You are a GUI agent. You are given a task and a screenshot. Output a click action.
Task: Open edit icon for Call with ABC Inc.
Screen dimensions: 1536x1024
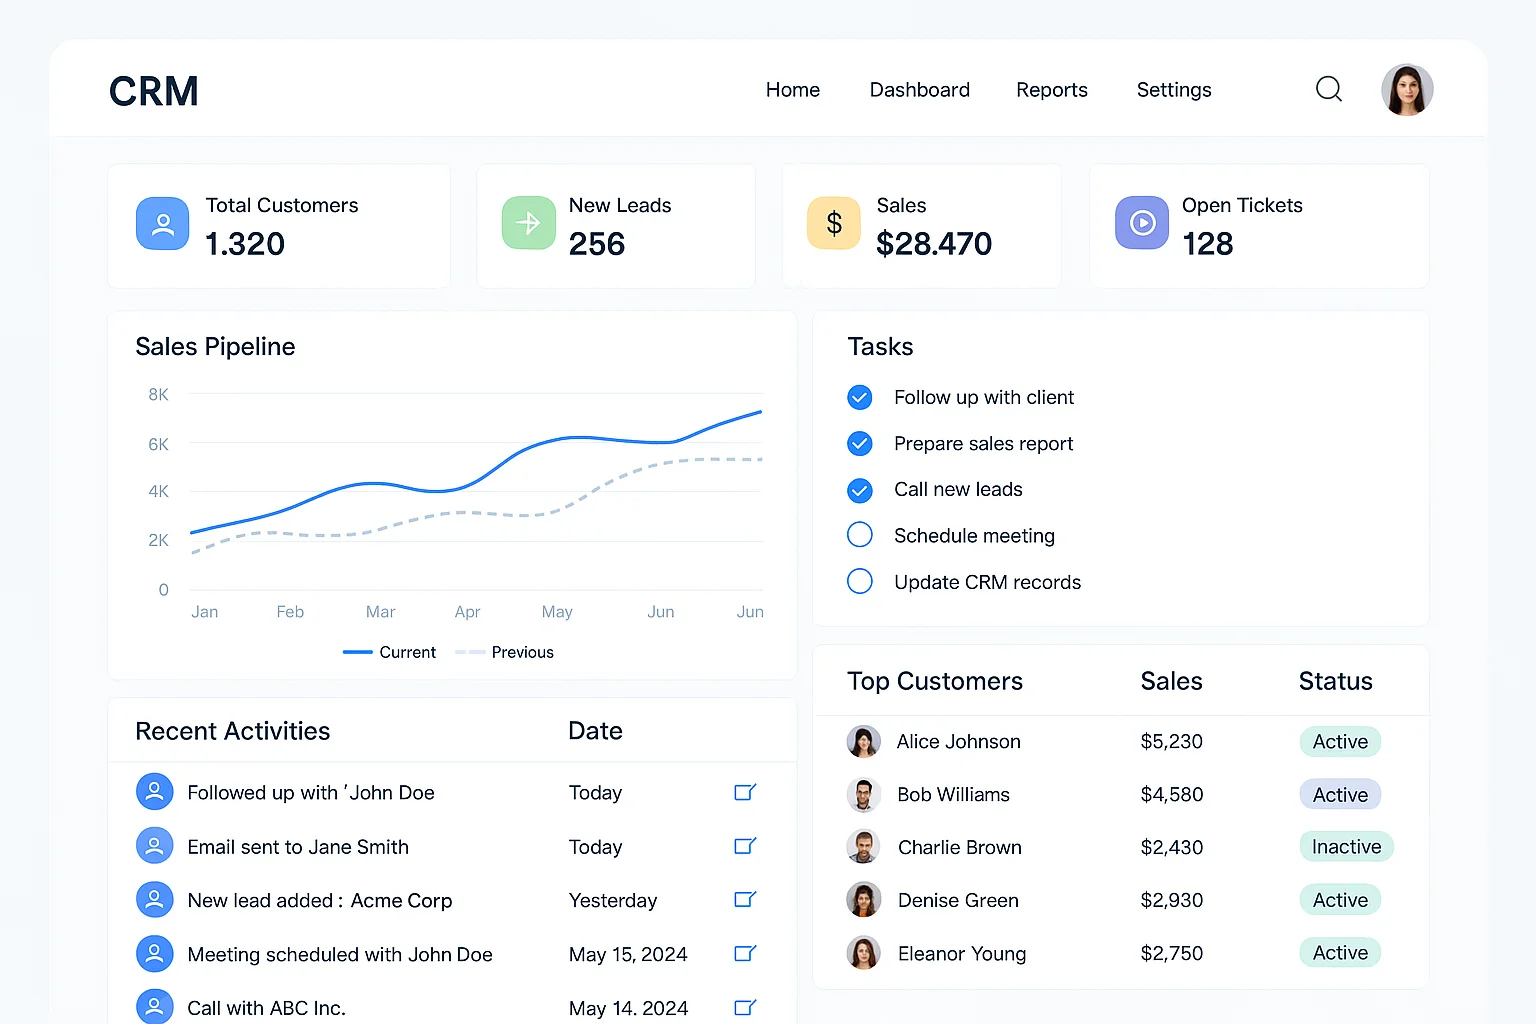coord(745,1007)
